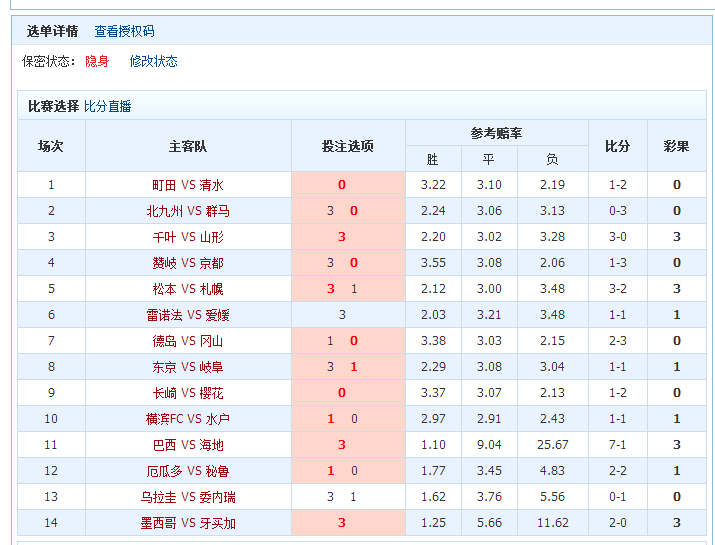Click the 隐身 privacy status text
Screen dimensions: 715x545
tap(97, 61)
